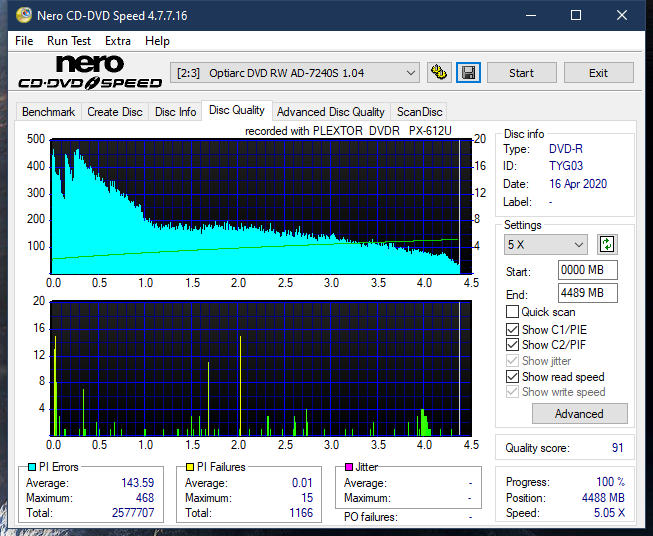Toggle Show C2/PIF checkbox
The image size is (653, 536).
click(512, 345)
